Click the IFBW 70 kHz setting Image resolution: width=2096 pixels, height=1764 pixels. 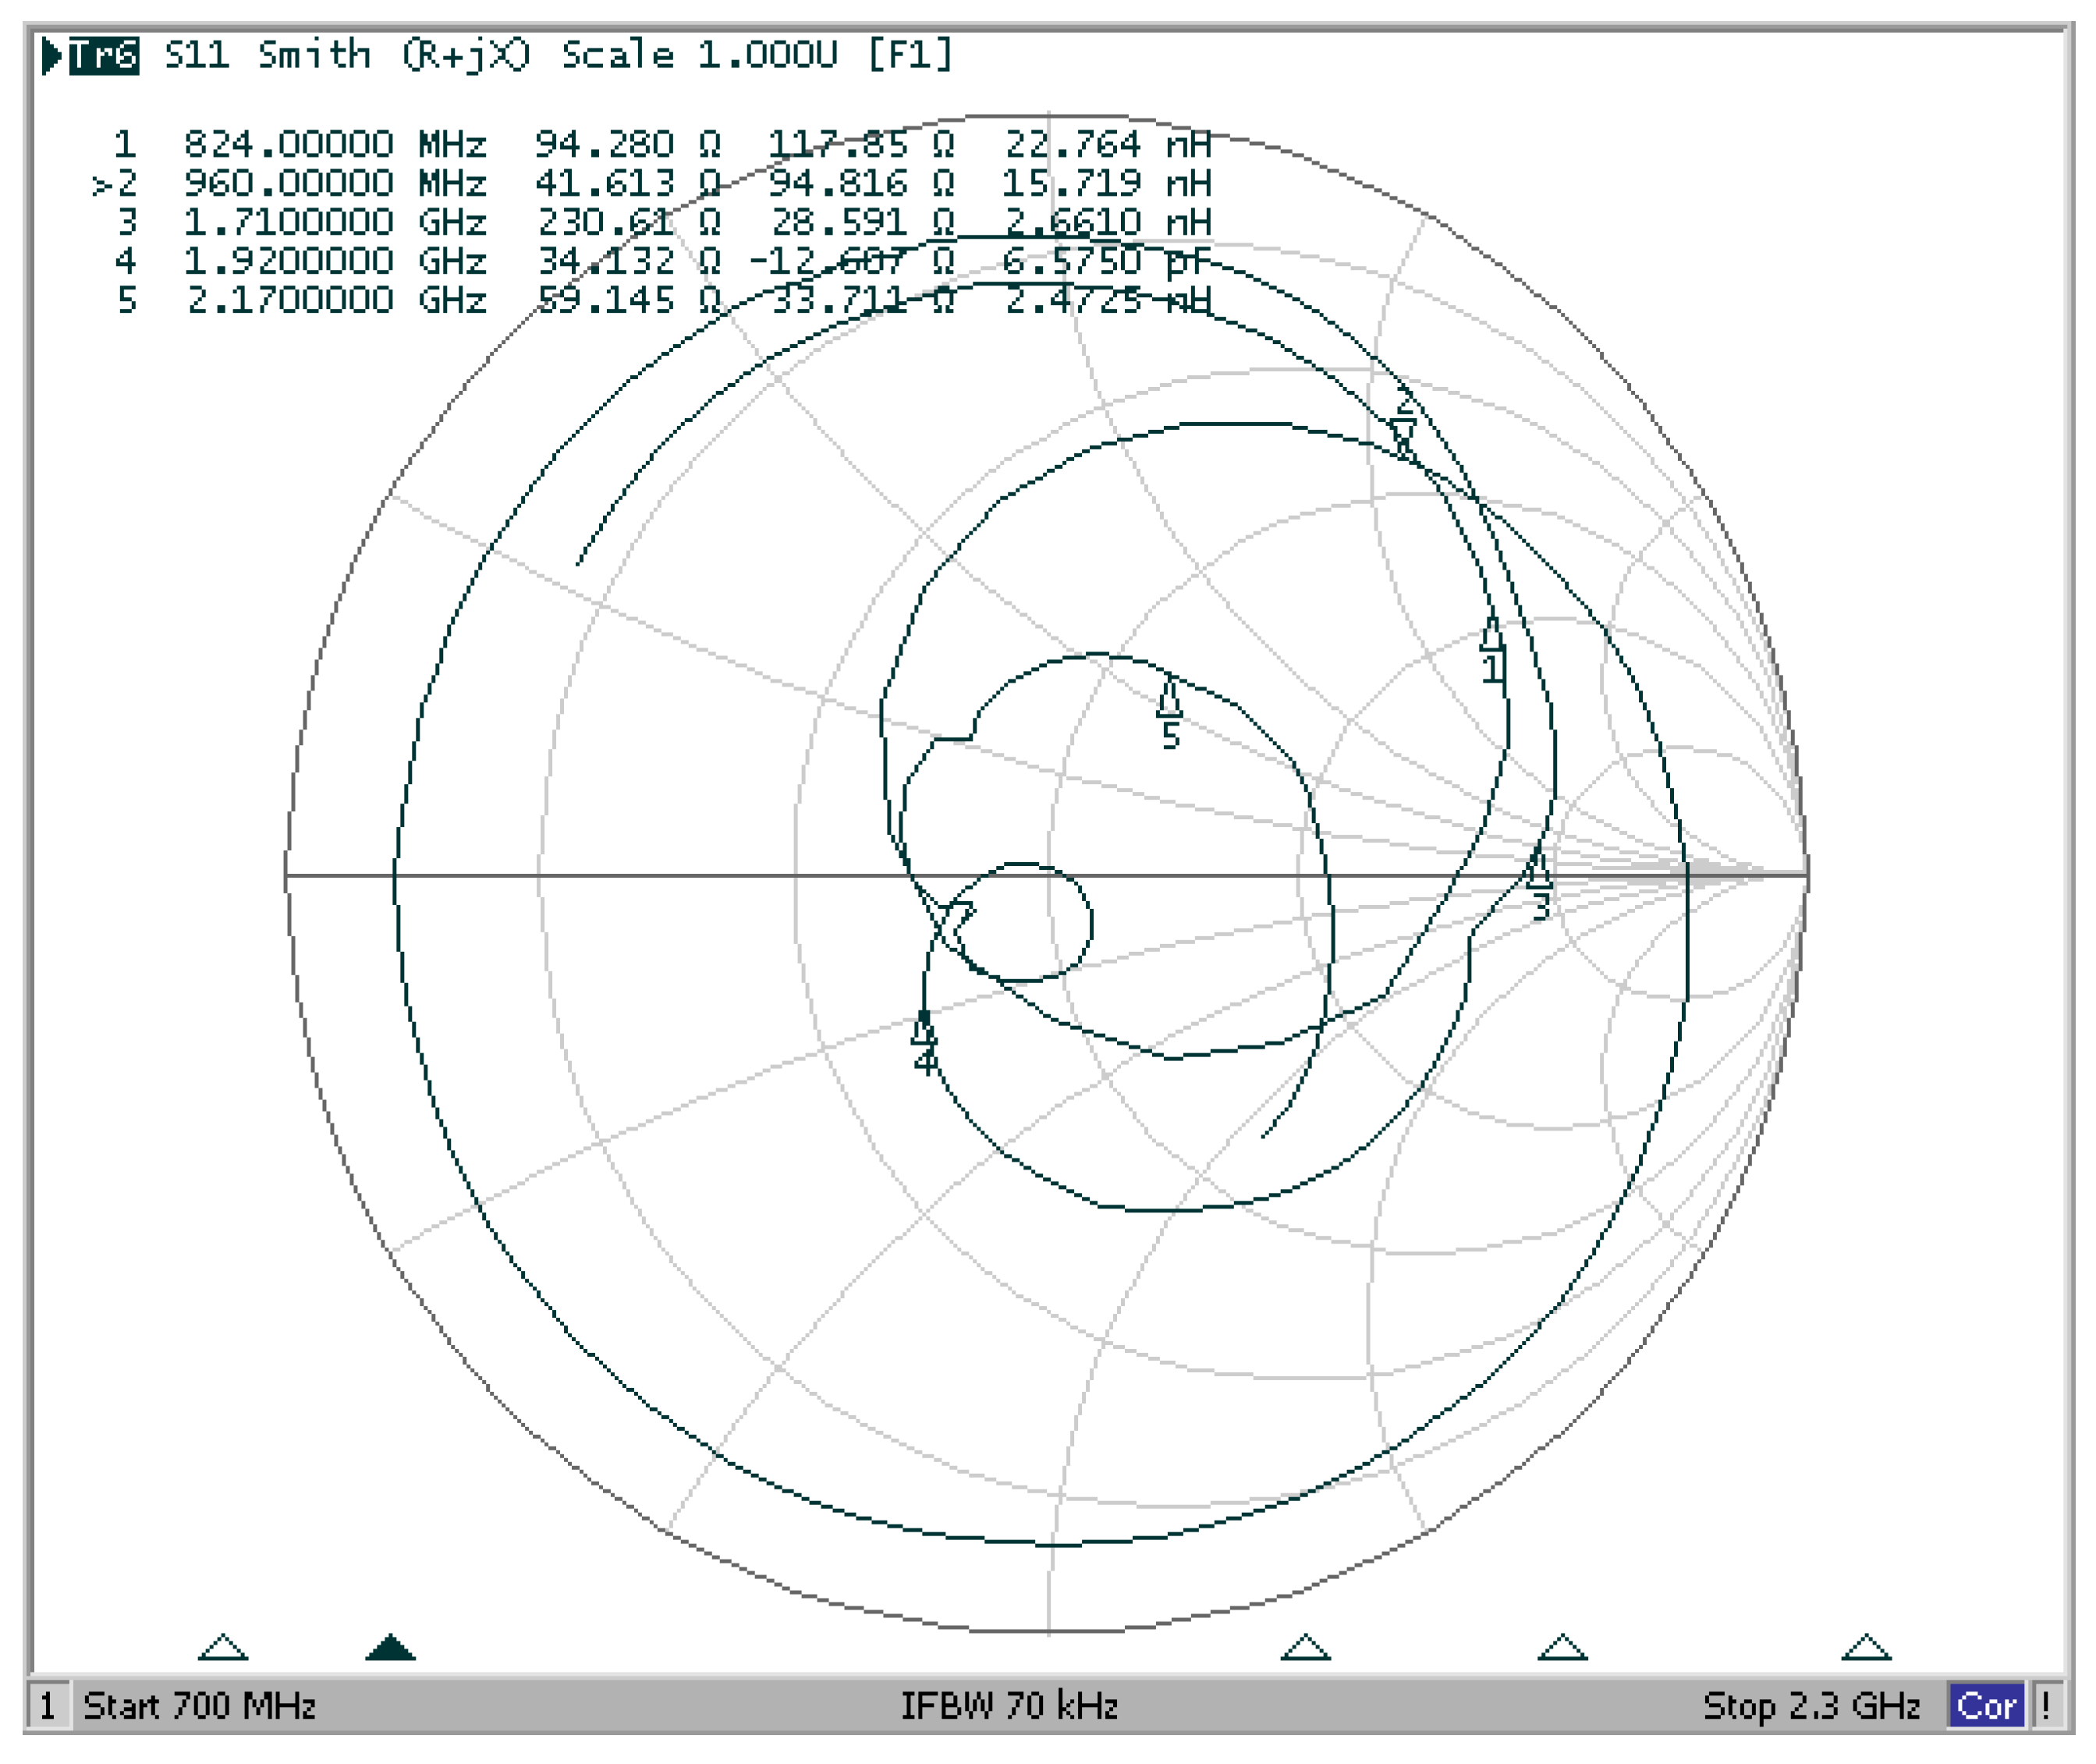[x=1009, y=1705]
